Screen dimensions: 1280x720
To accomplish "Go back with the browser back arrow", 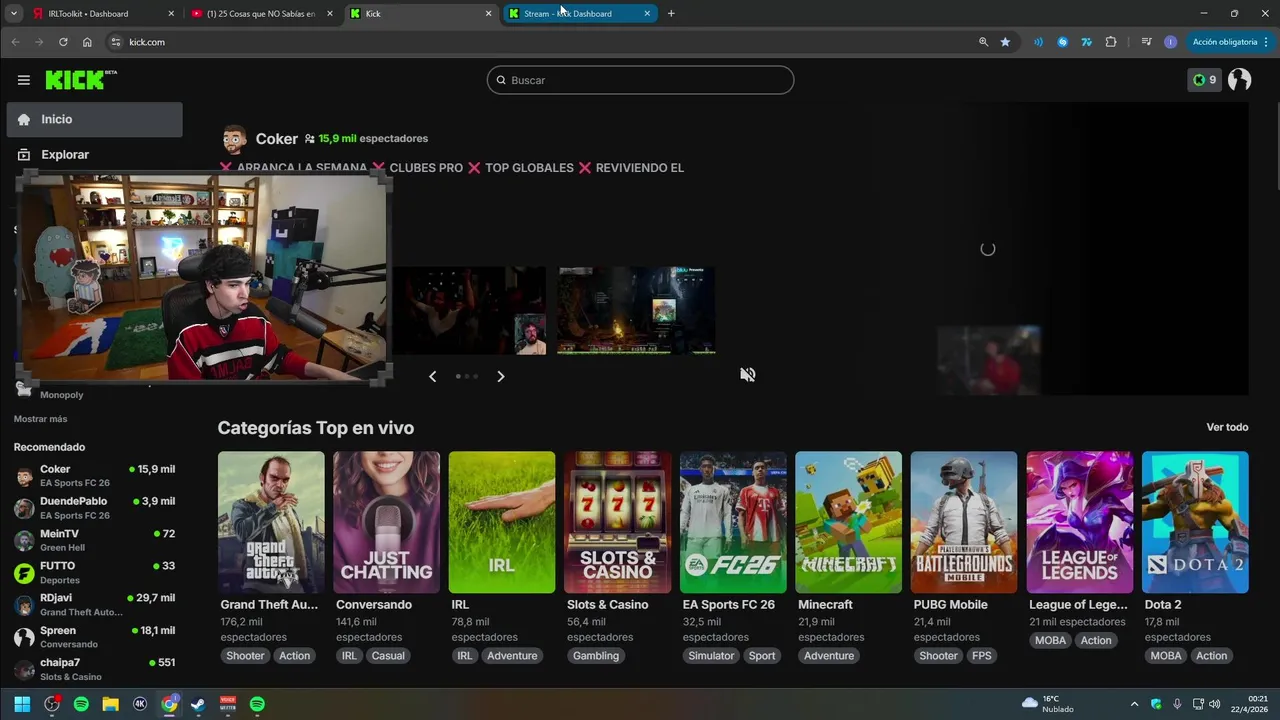I will pyautogui.click(x=15, y=42).
